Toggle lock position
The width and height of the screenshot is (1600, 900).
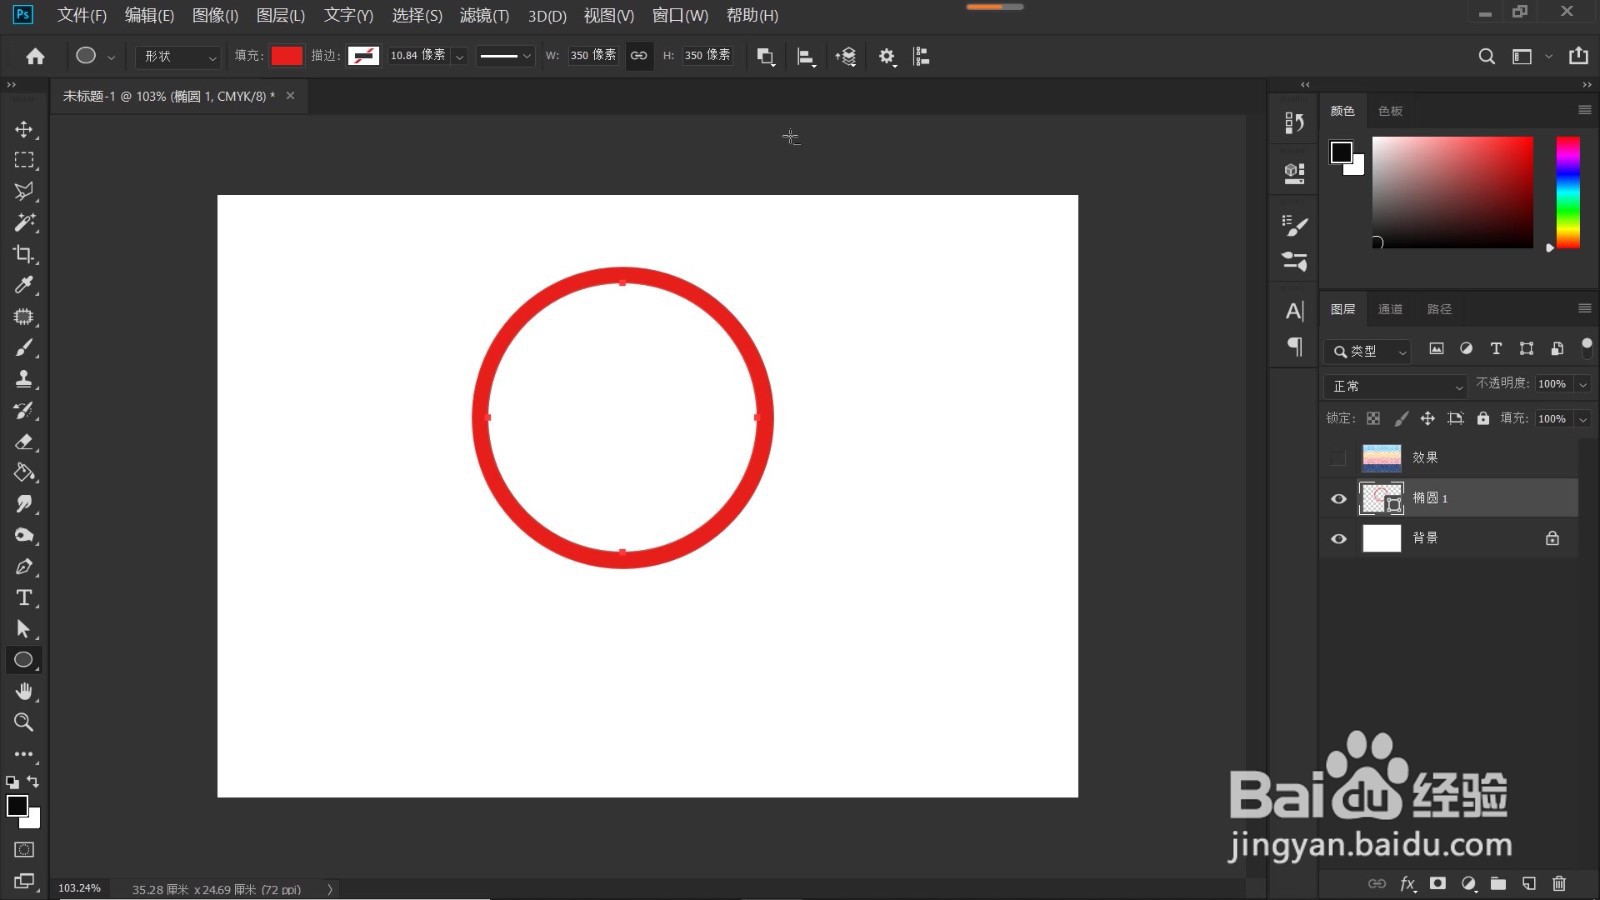tap(1428, 418)
